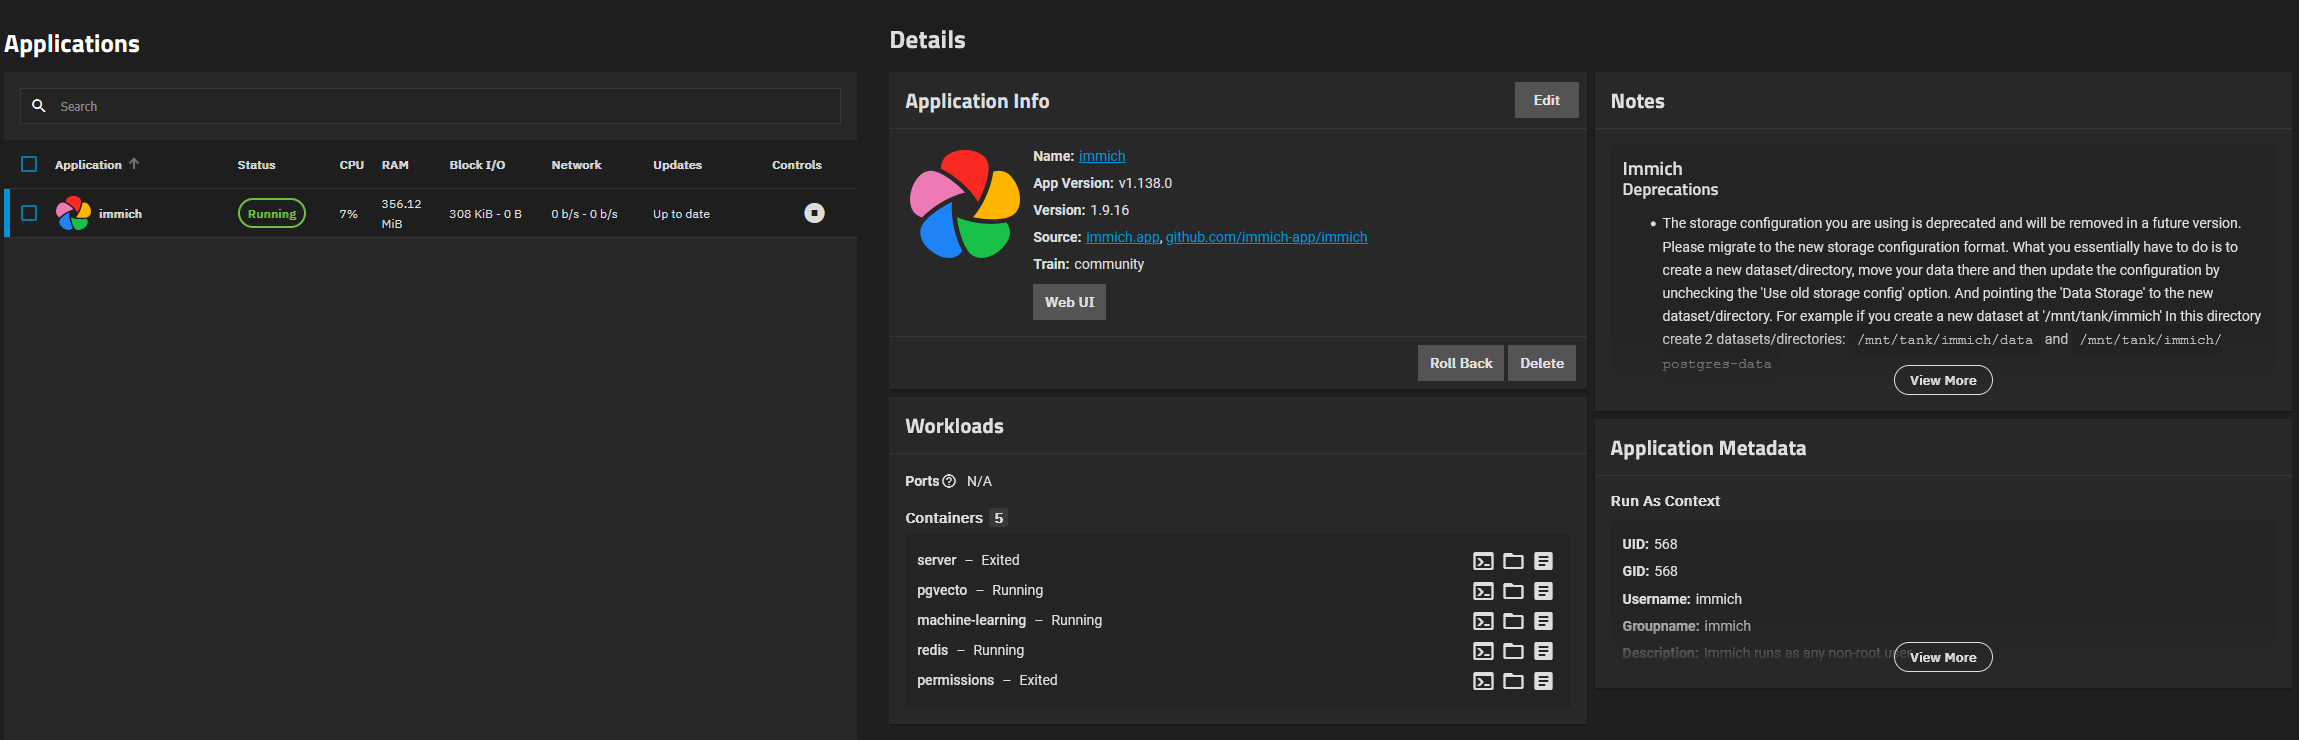Click the Status column header
This screenshot has height=740, width=2299.
click(x=256, y=165)
